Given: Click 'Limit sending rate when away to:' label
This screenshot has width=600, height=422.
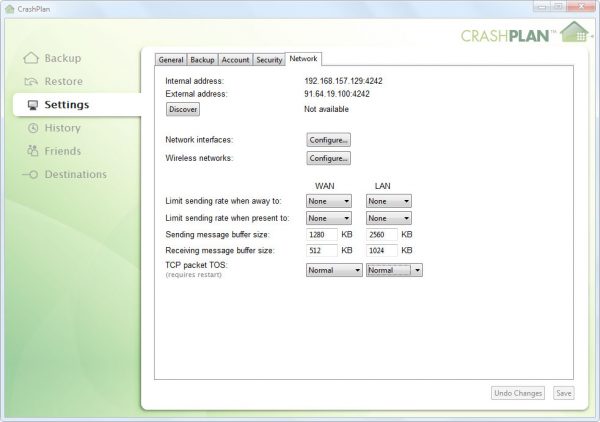Looking at the screenshot, I should coord(223,201).
